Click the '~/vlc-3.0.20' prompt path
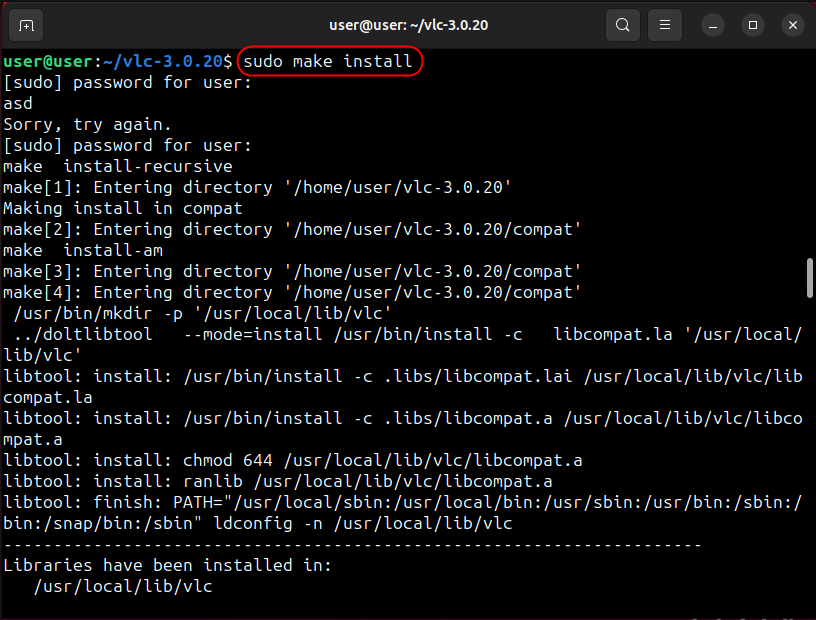 163,61
